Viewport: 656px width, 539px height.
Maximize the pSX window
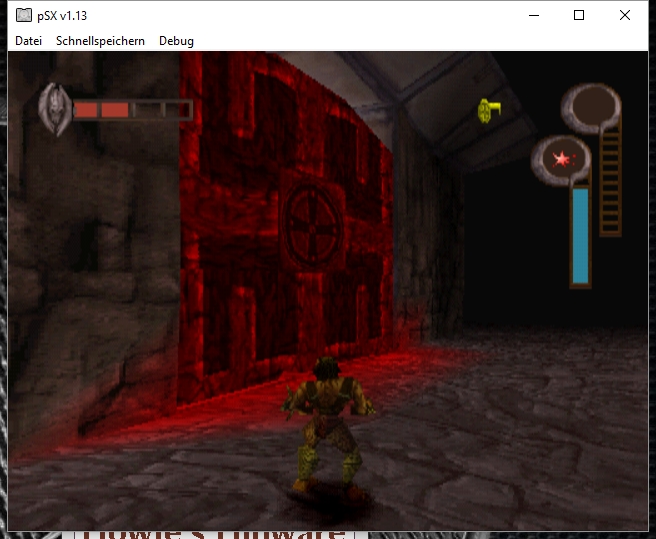pyautogui.click(x=579, y=15)
